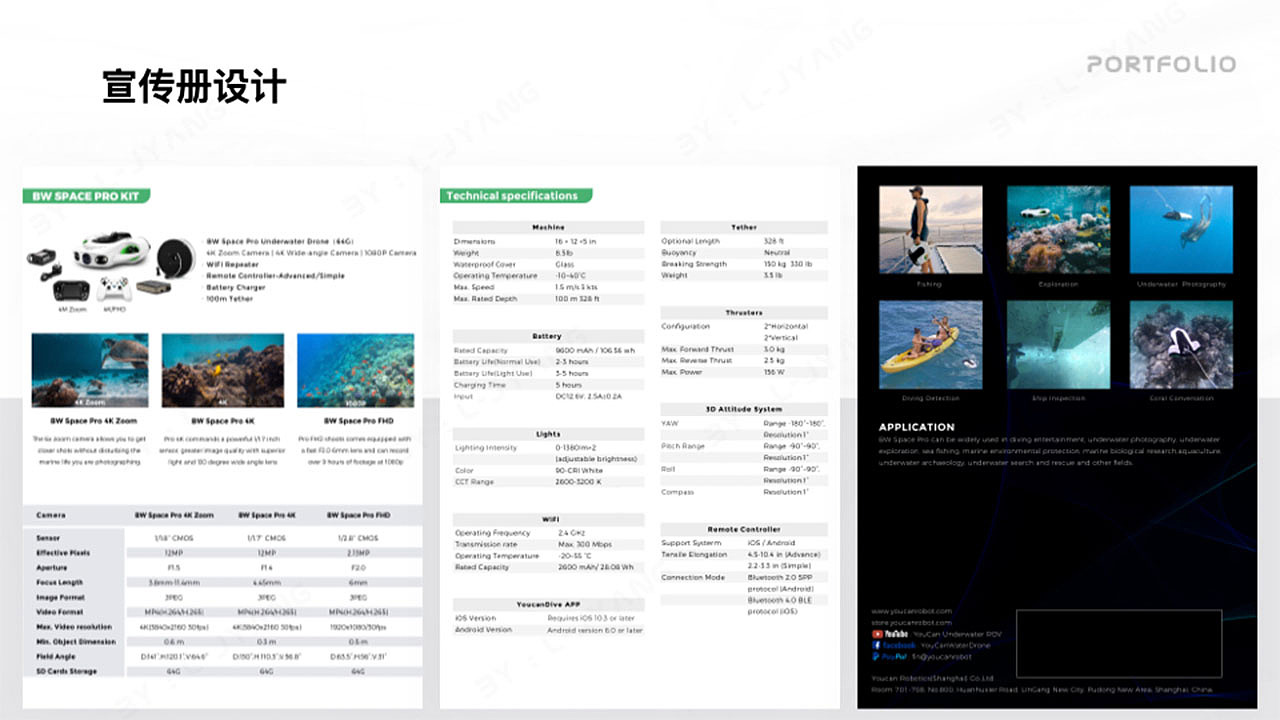Click the 3D Attitude System section header
Viewport: 1280px width, 720px height.
click(x=744, y=409)
